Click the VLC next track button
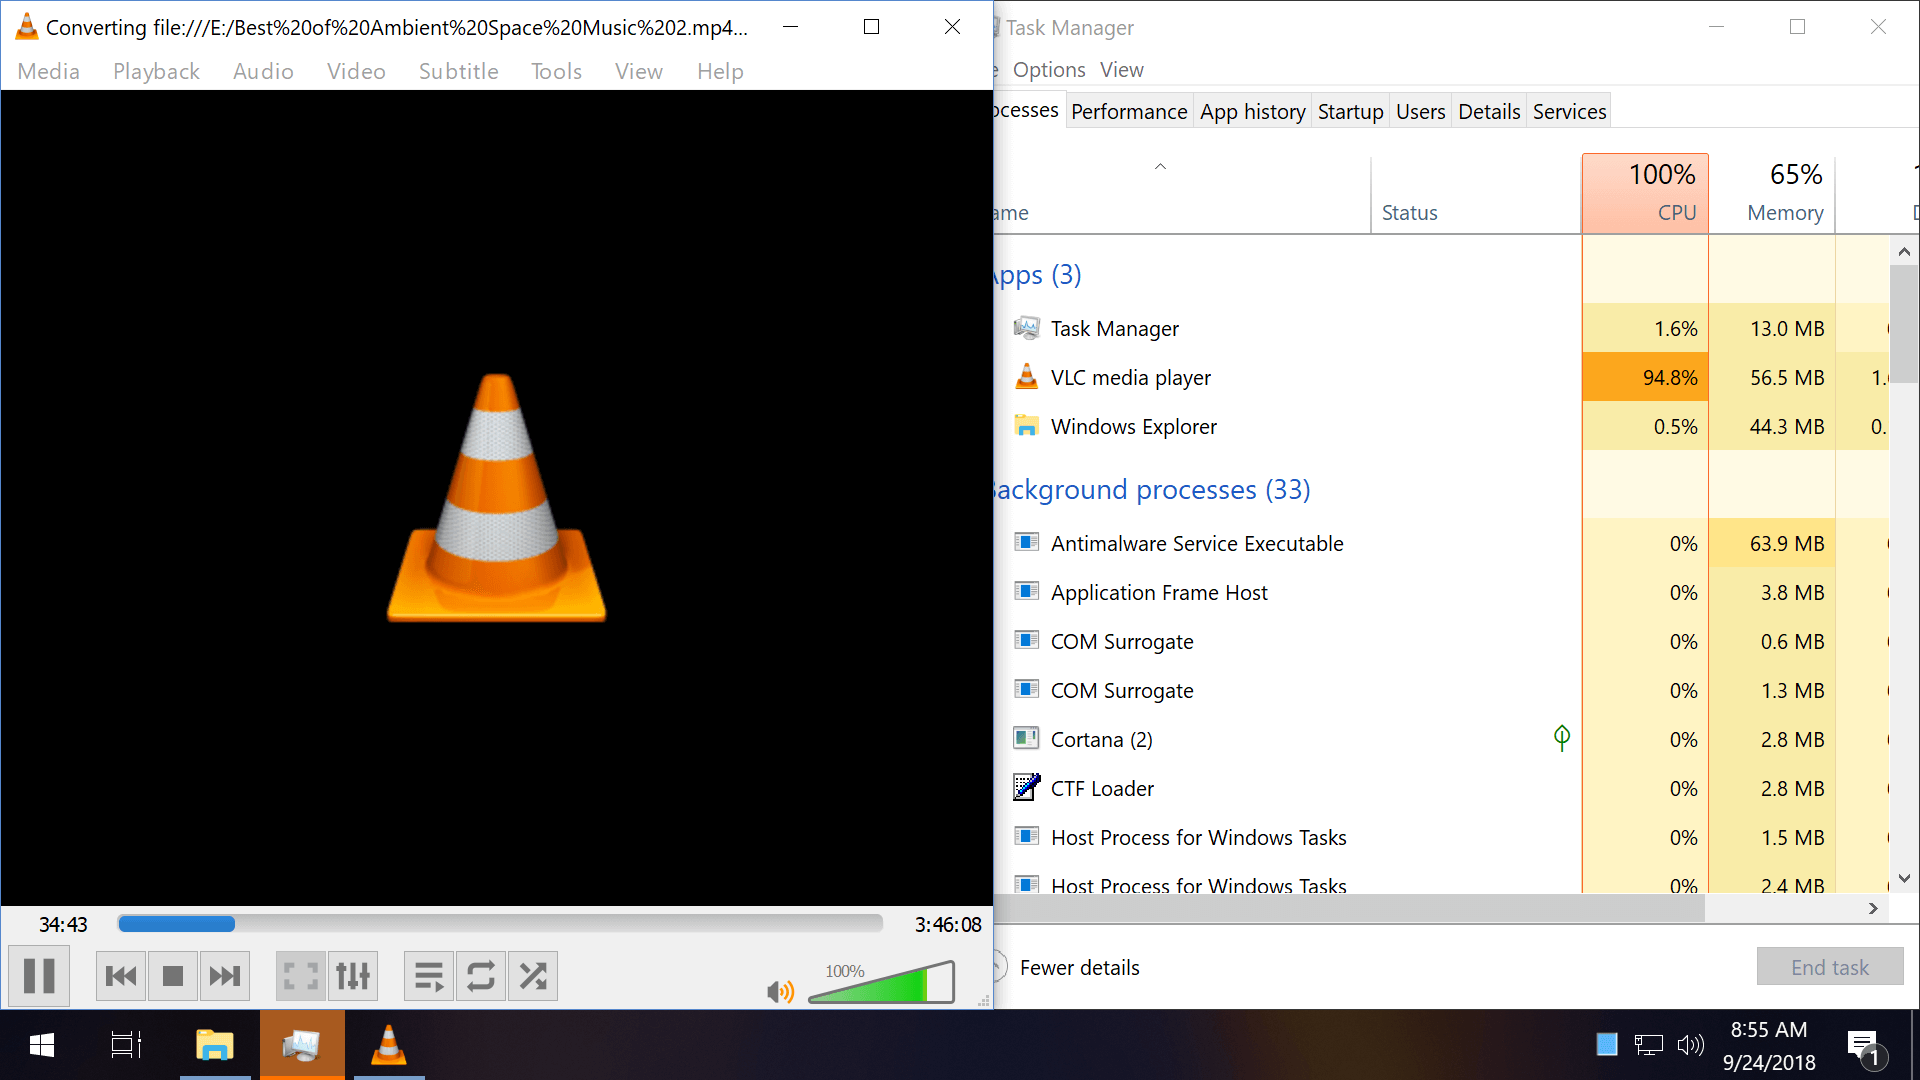 [x=222, y=976]
